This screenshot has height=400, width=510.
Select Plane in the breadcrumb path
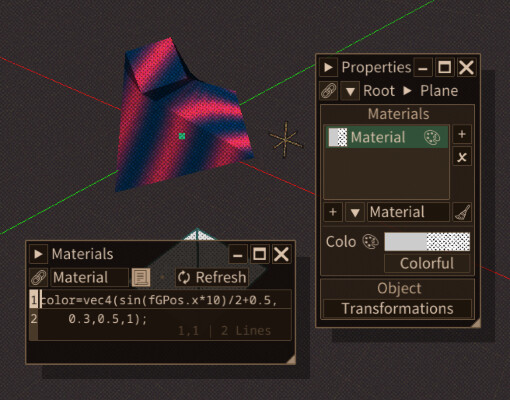pos(439,91)
